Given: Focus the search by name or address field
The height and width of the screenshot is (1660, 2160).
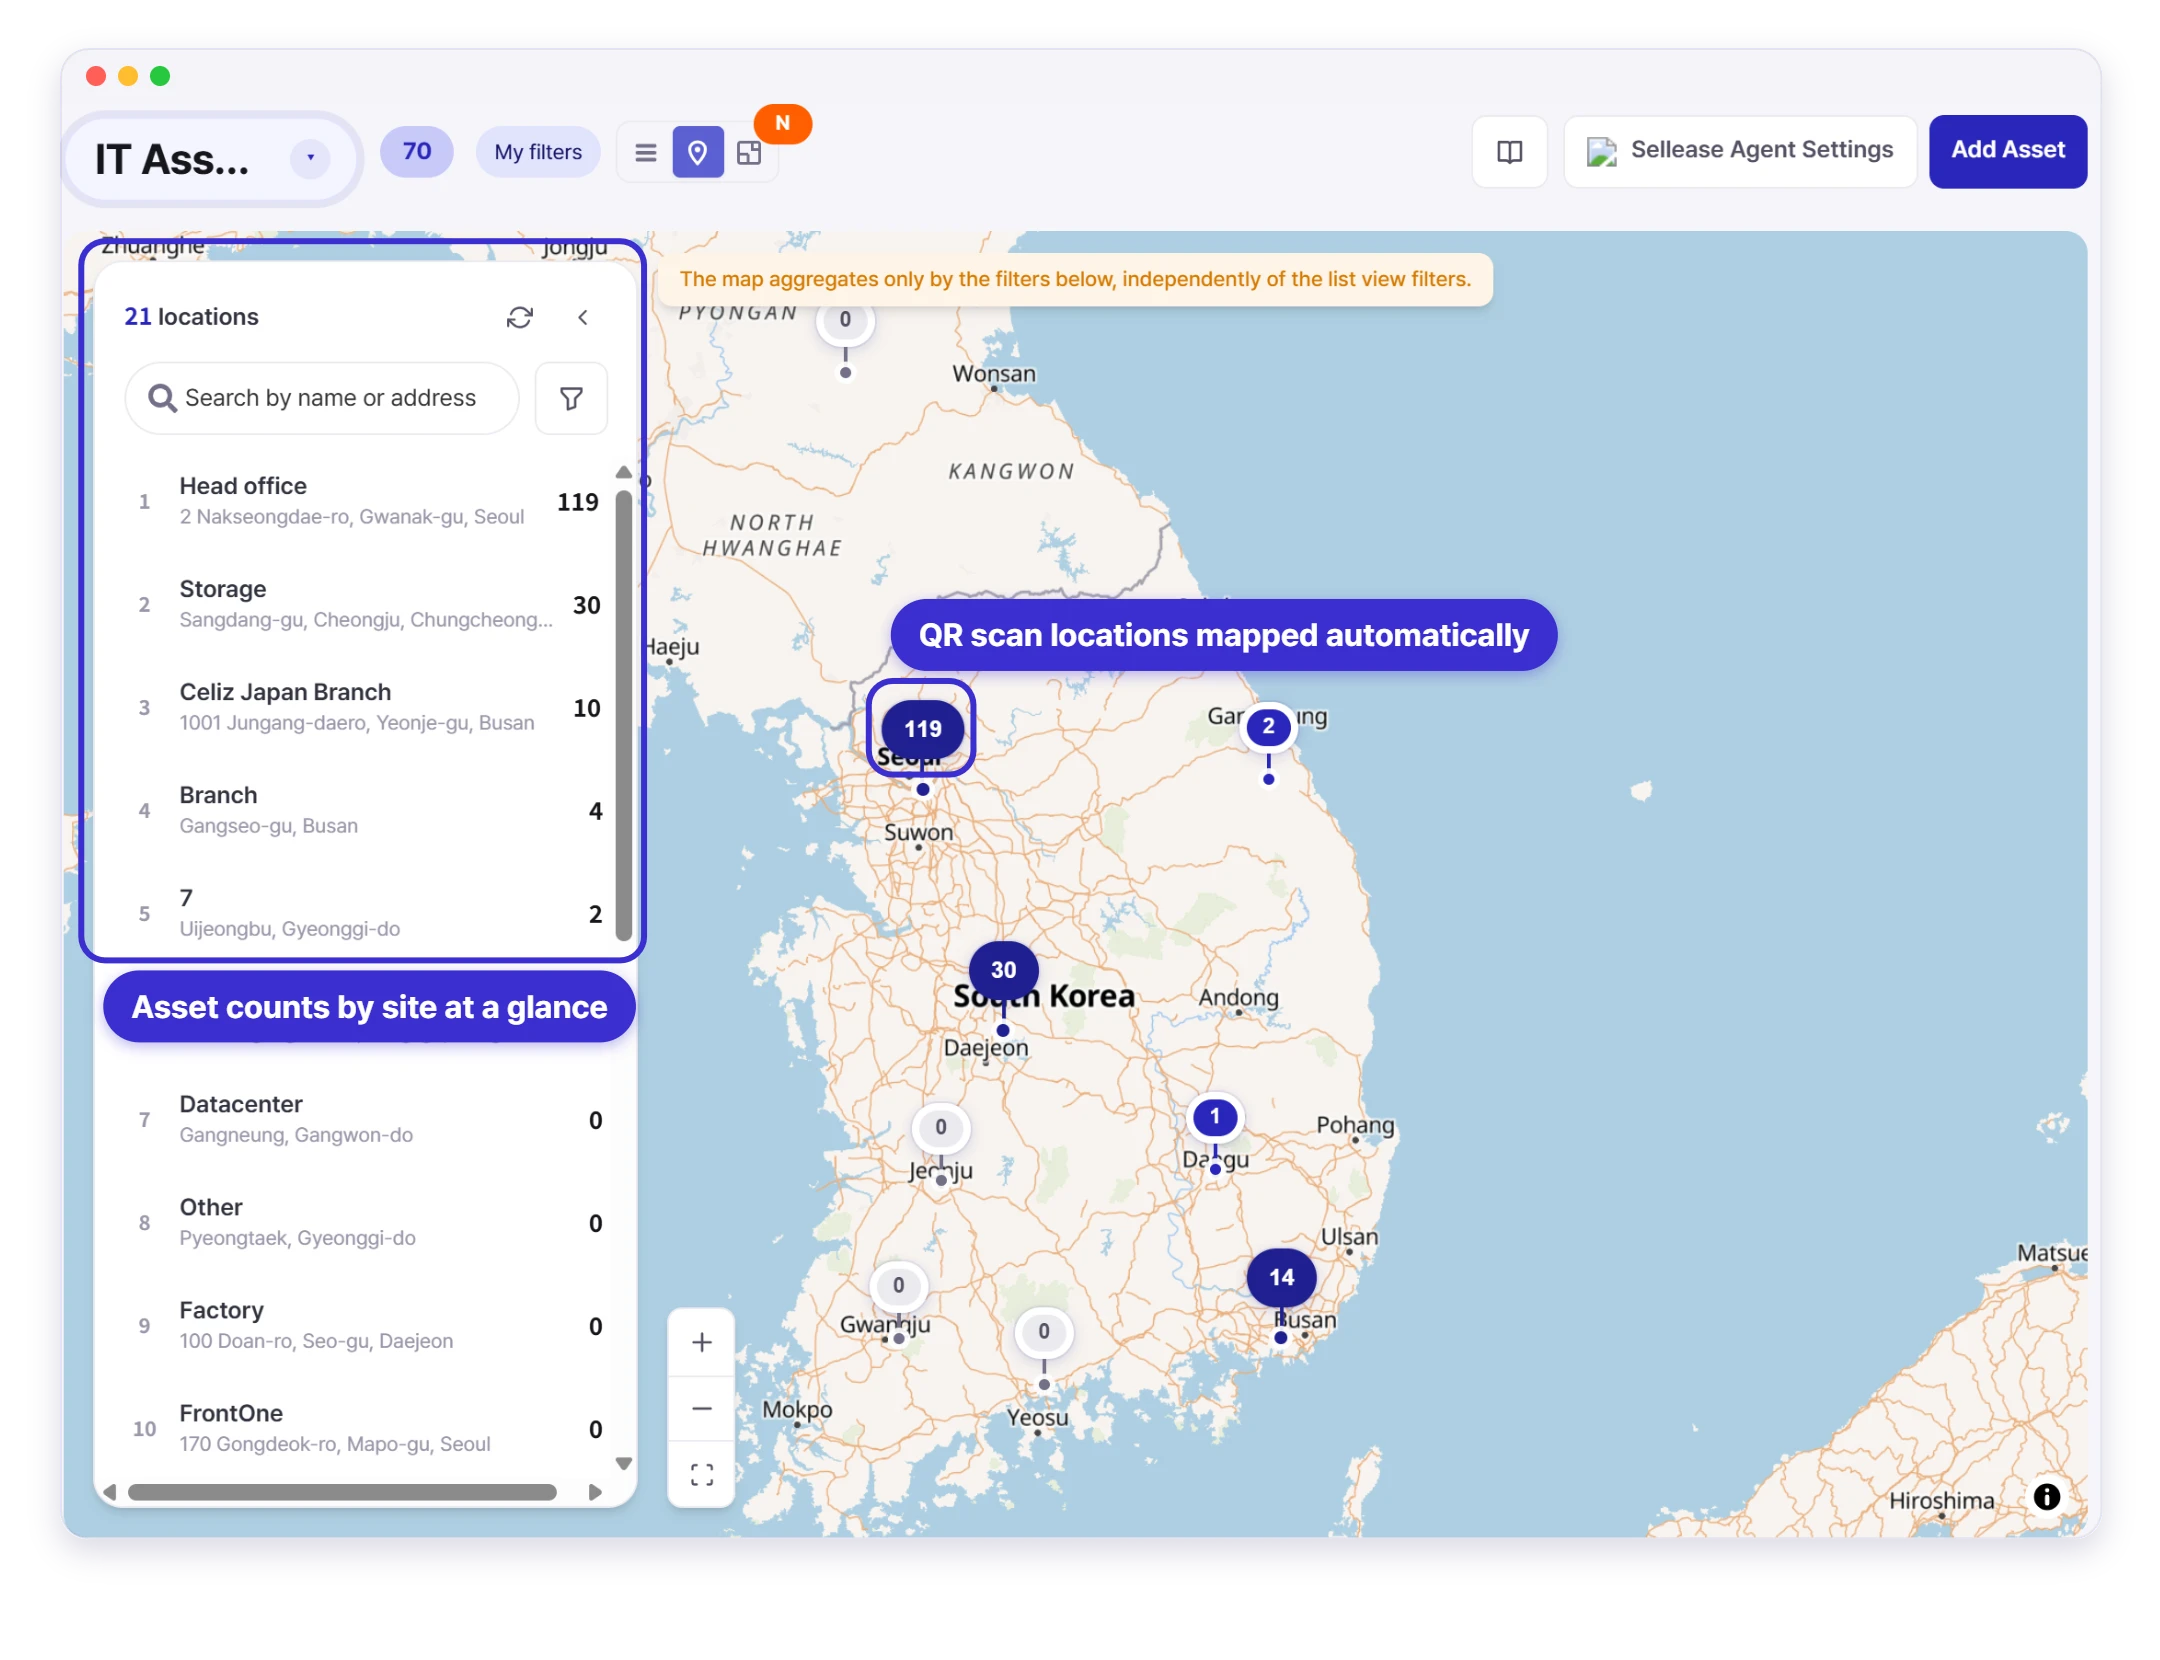Looking at the screenshot, I should coord(322,398).
